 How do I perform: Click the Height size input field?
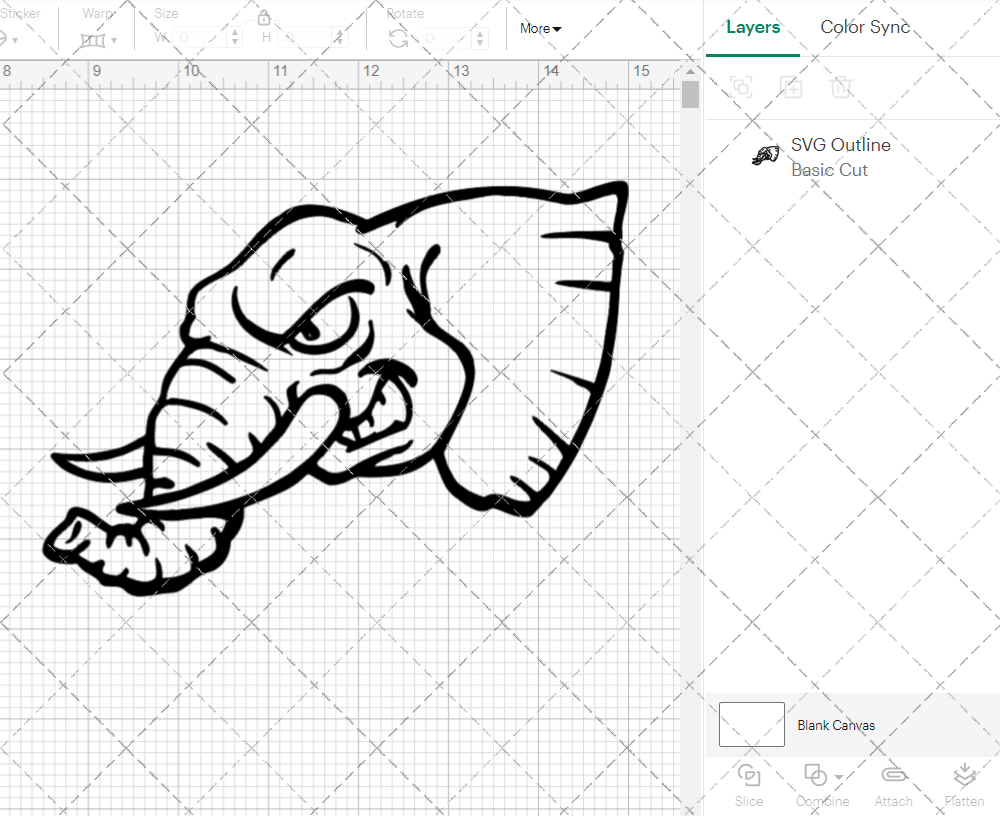coord(305,38)
